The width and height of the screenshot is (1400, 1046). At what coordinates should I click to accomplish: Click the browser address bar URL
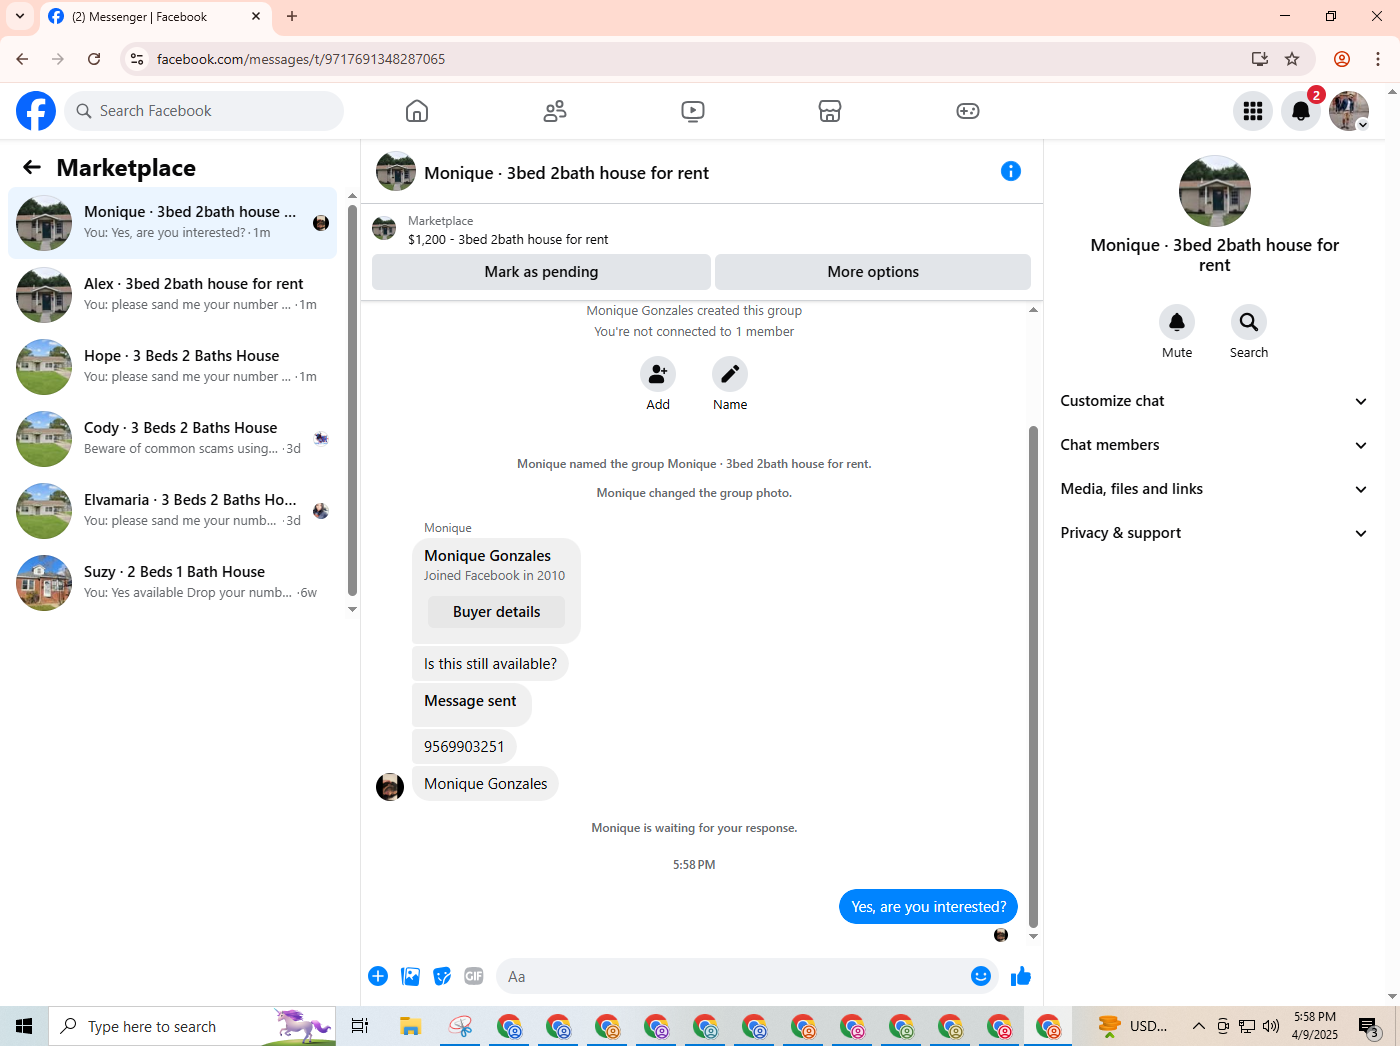(x=301, y=59)
